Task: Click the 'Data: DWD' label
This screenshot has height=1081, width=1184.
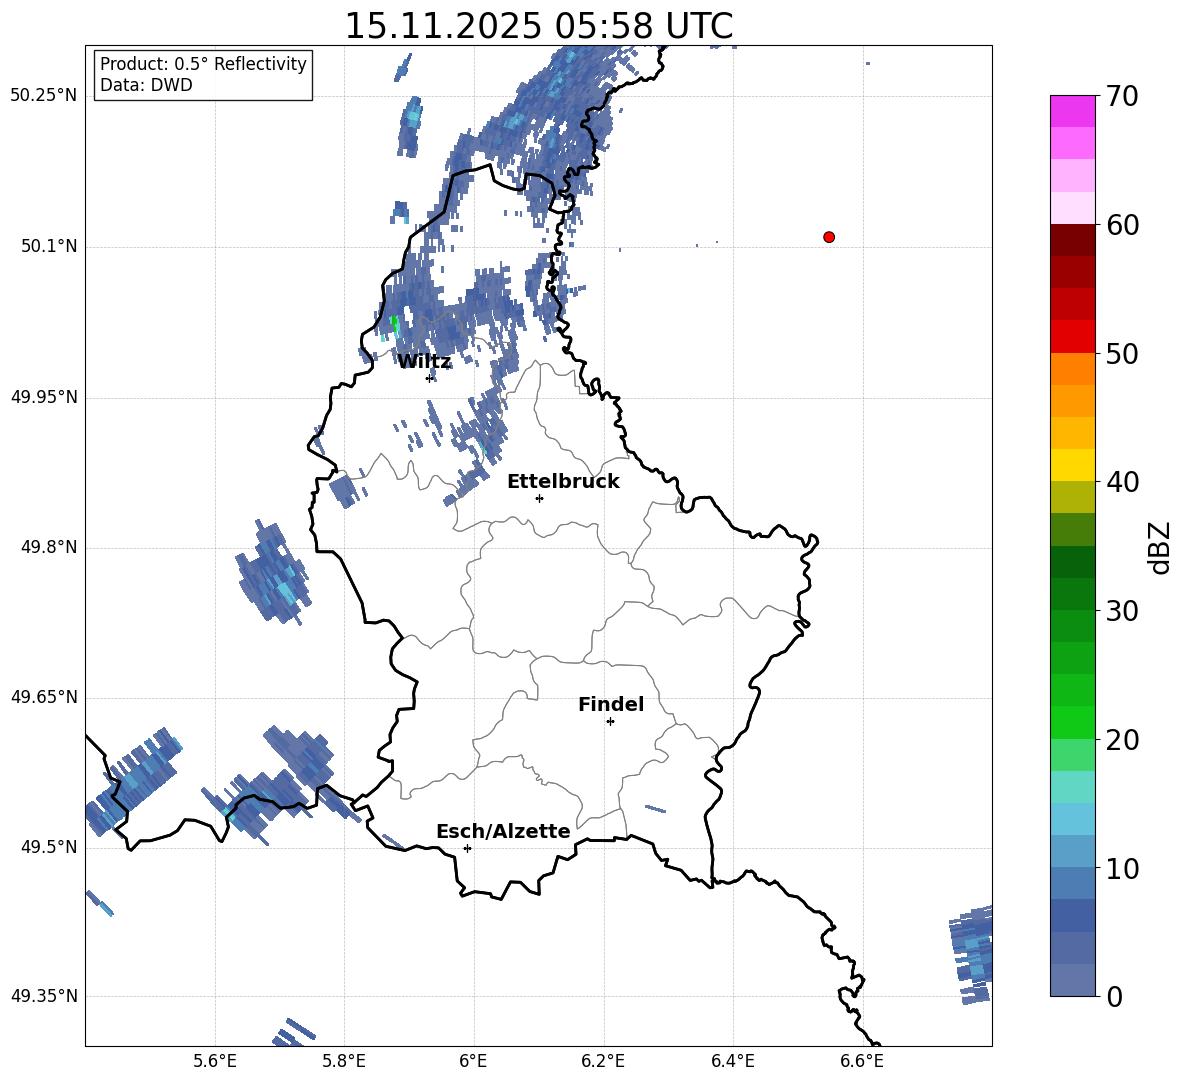Action: (146, 85)
